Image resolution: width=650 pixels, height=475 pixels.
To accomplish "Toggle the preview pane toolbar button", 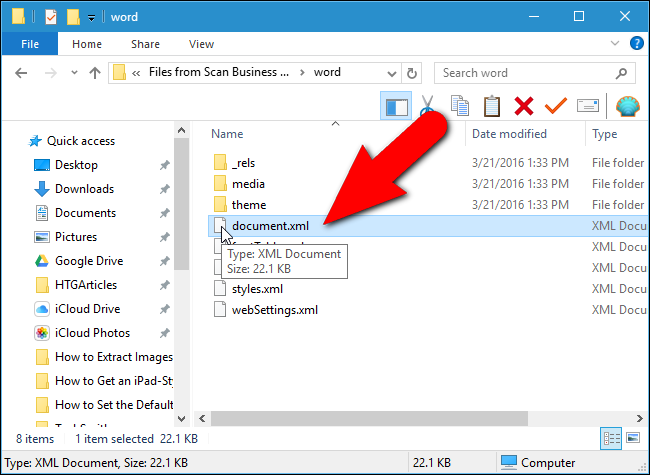I will click(397, 106).
